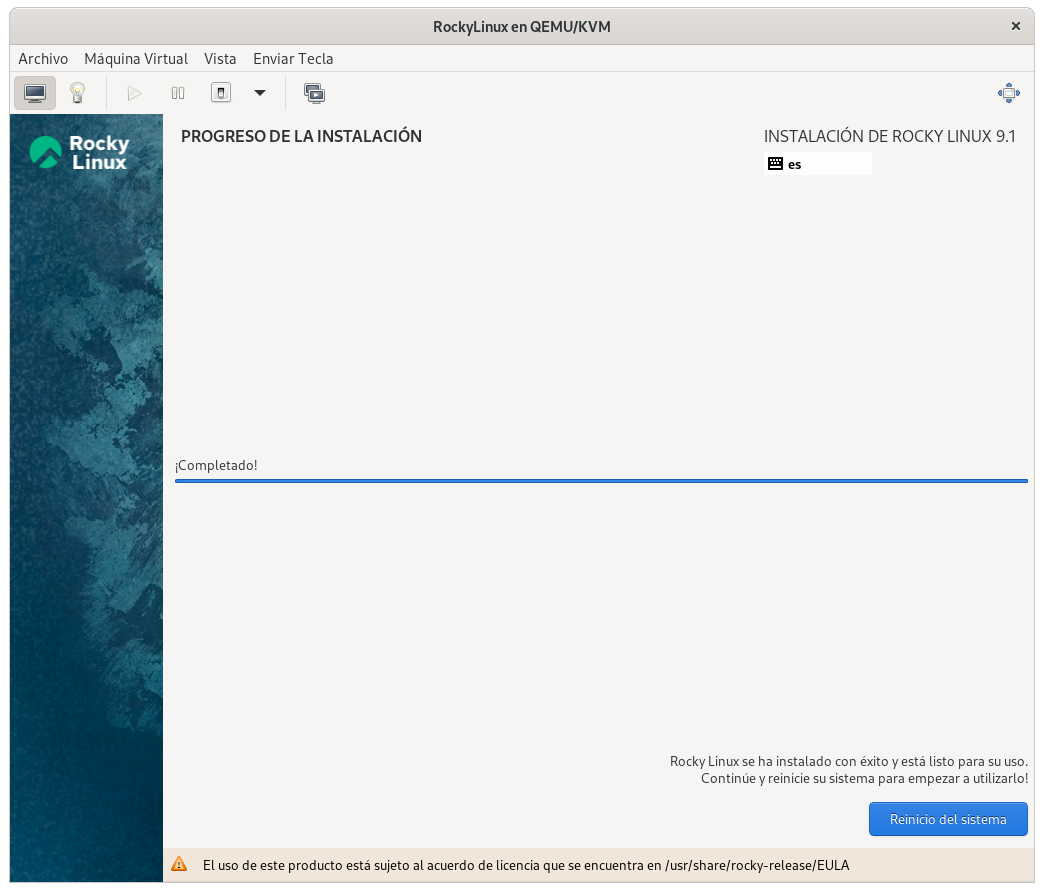Start the virtual machine with play icon

tap(134, 93)
